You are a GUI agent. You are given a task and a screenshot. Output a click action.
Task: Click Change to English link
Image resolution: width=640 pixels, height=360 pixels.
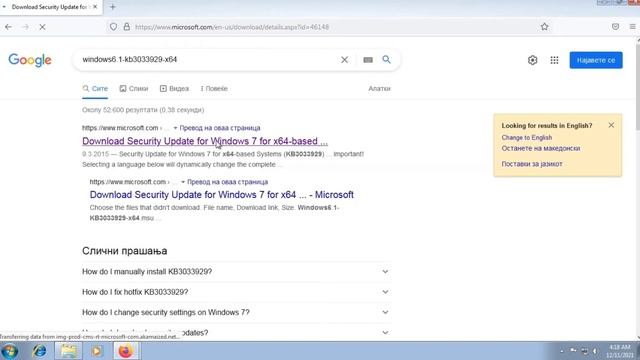(527, 138)
